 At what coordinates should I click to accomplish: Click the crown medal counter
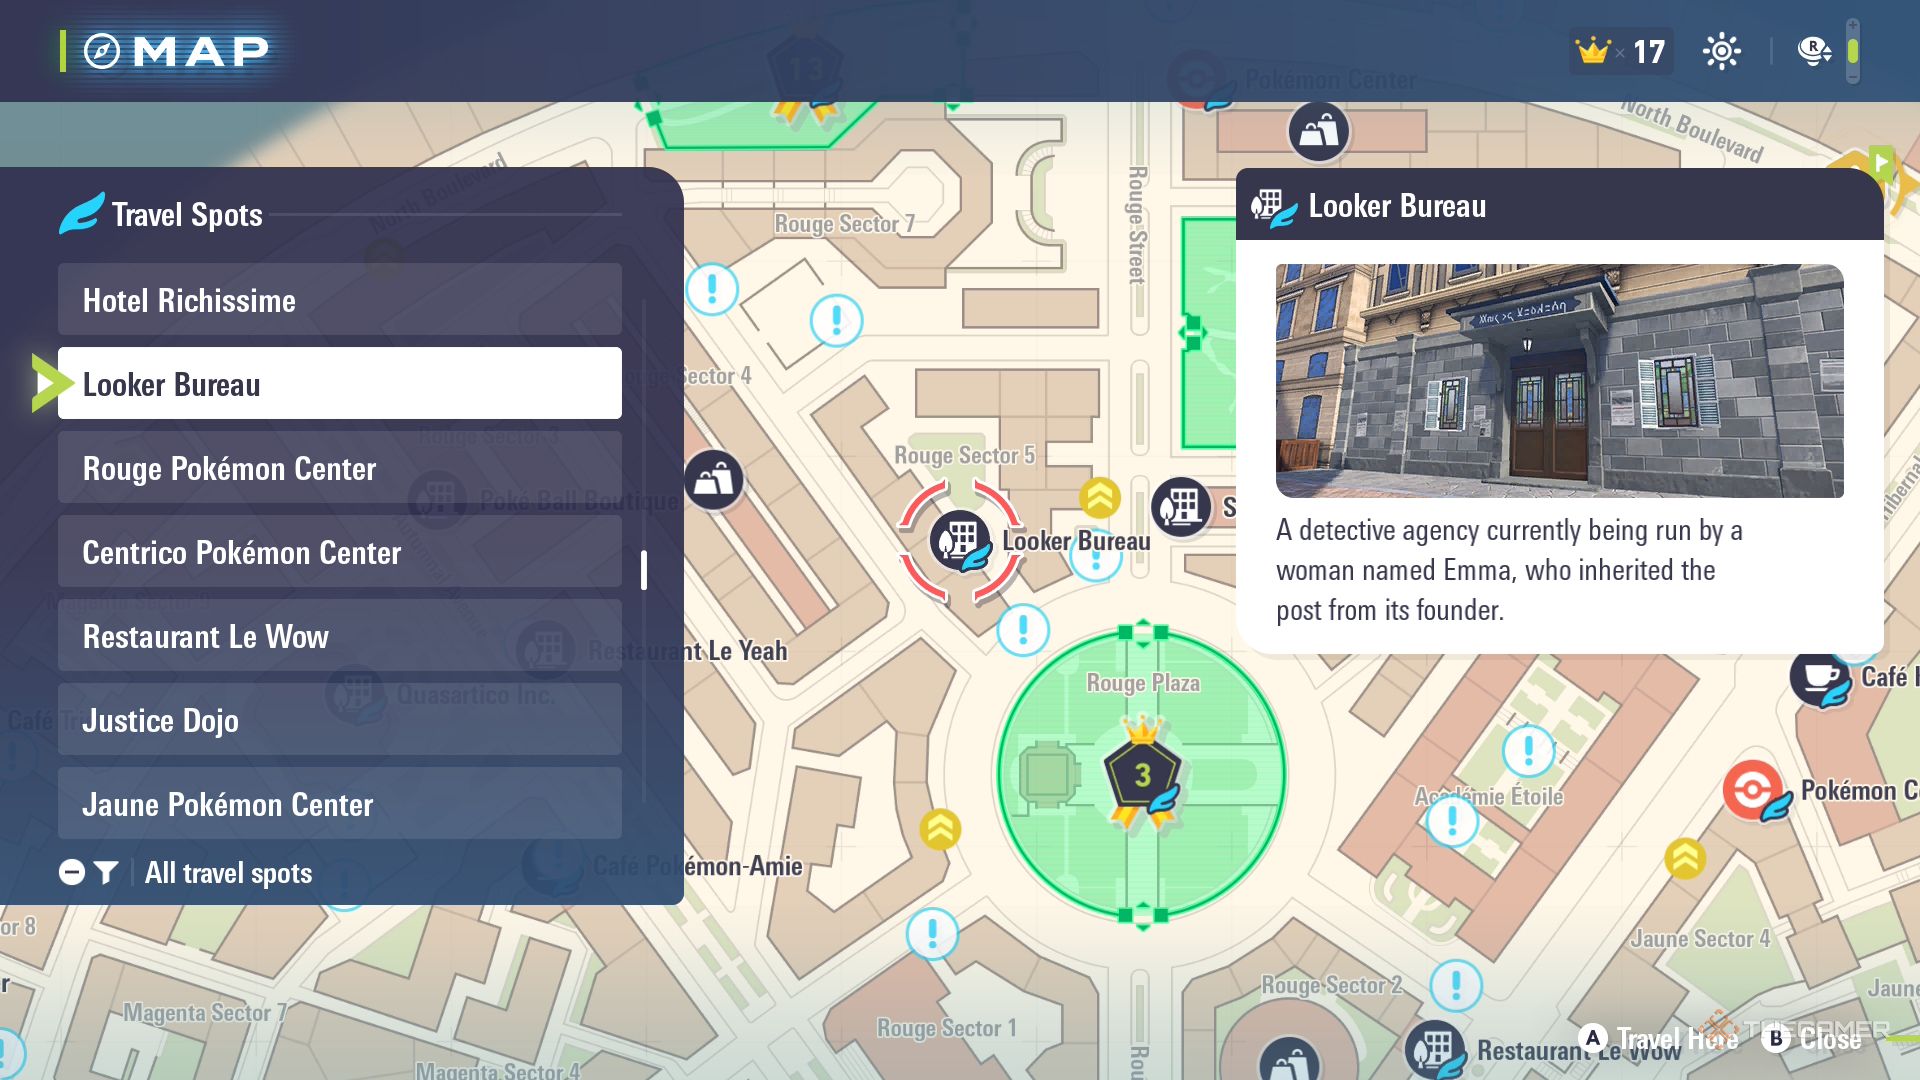click(x=1620, y=51)
